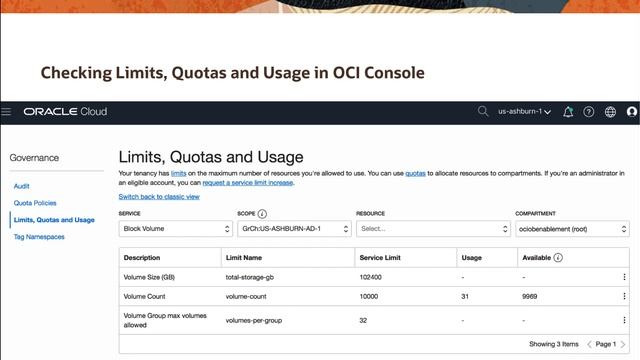Viewport: 640px width, 360px height.
Task: Click the service limit value 102400
Action: (x=370, y=277)
